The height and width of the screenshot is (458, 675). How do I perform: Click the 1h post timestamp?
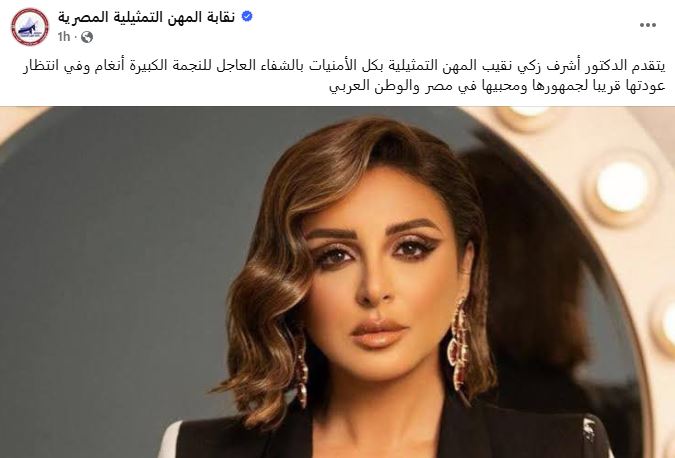64,37
